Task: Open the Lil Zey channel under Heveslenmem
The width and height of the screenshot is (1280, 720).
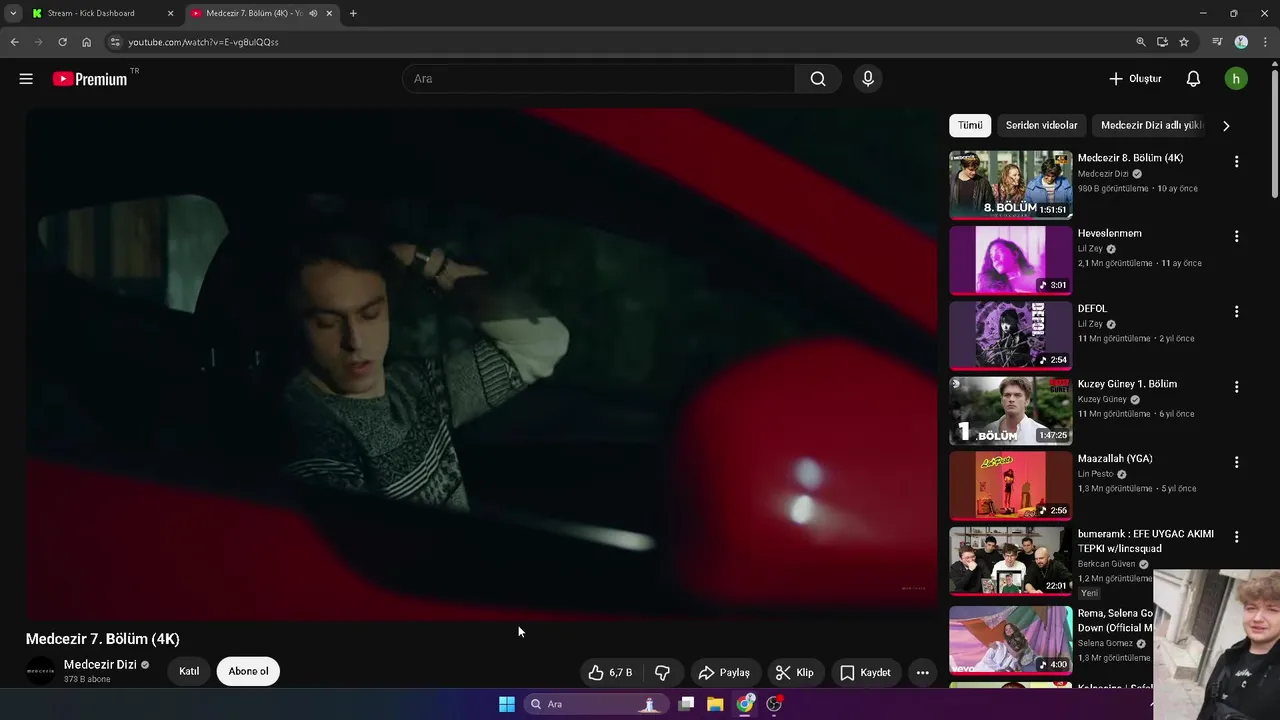Action: [1090, 249]
